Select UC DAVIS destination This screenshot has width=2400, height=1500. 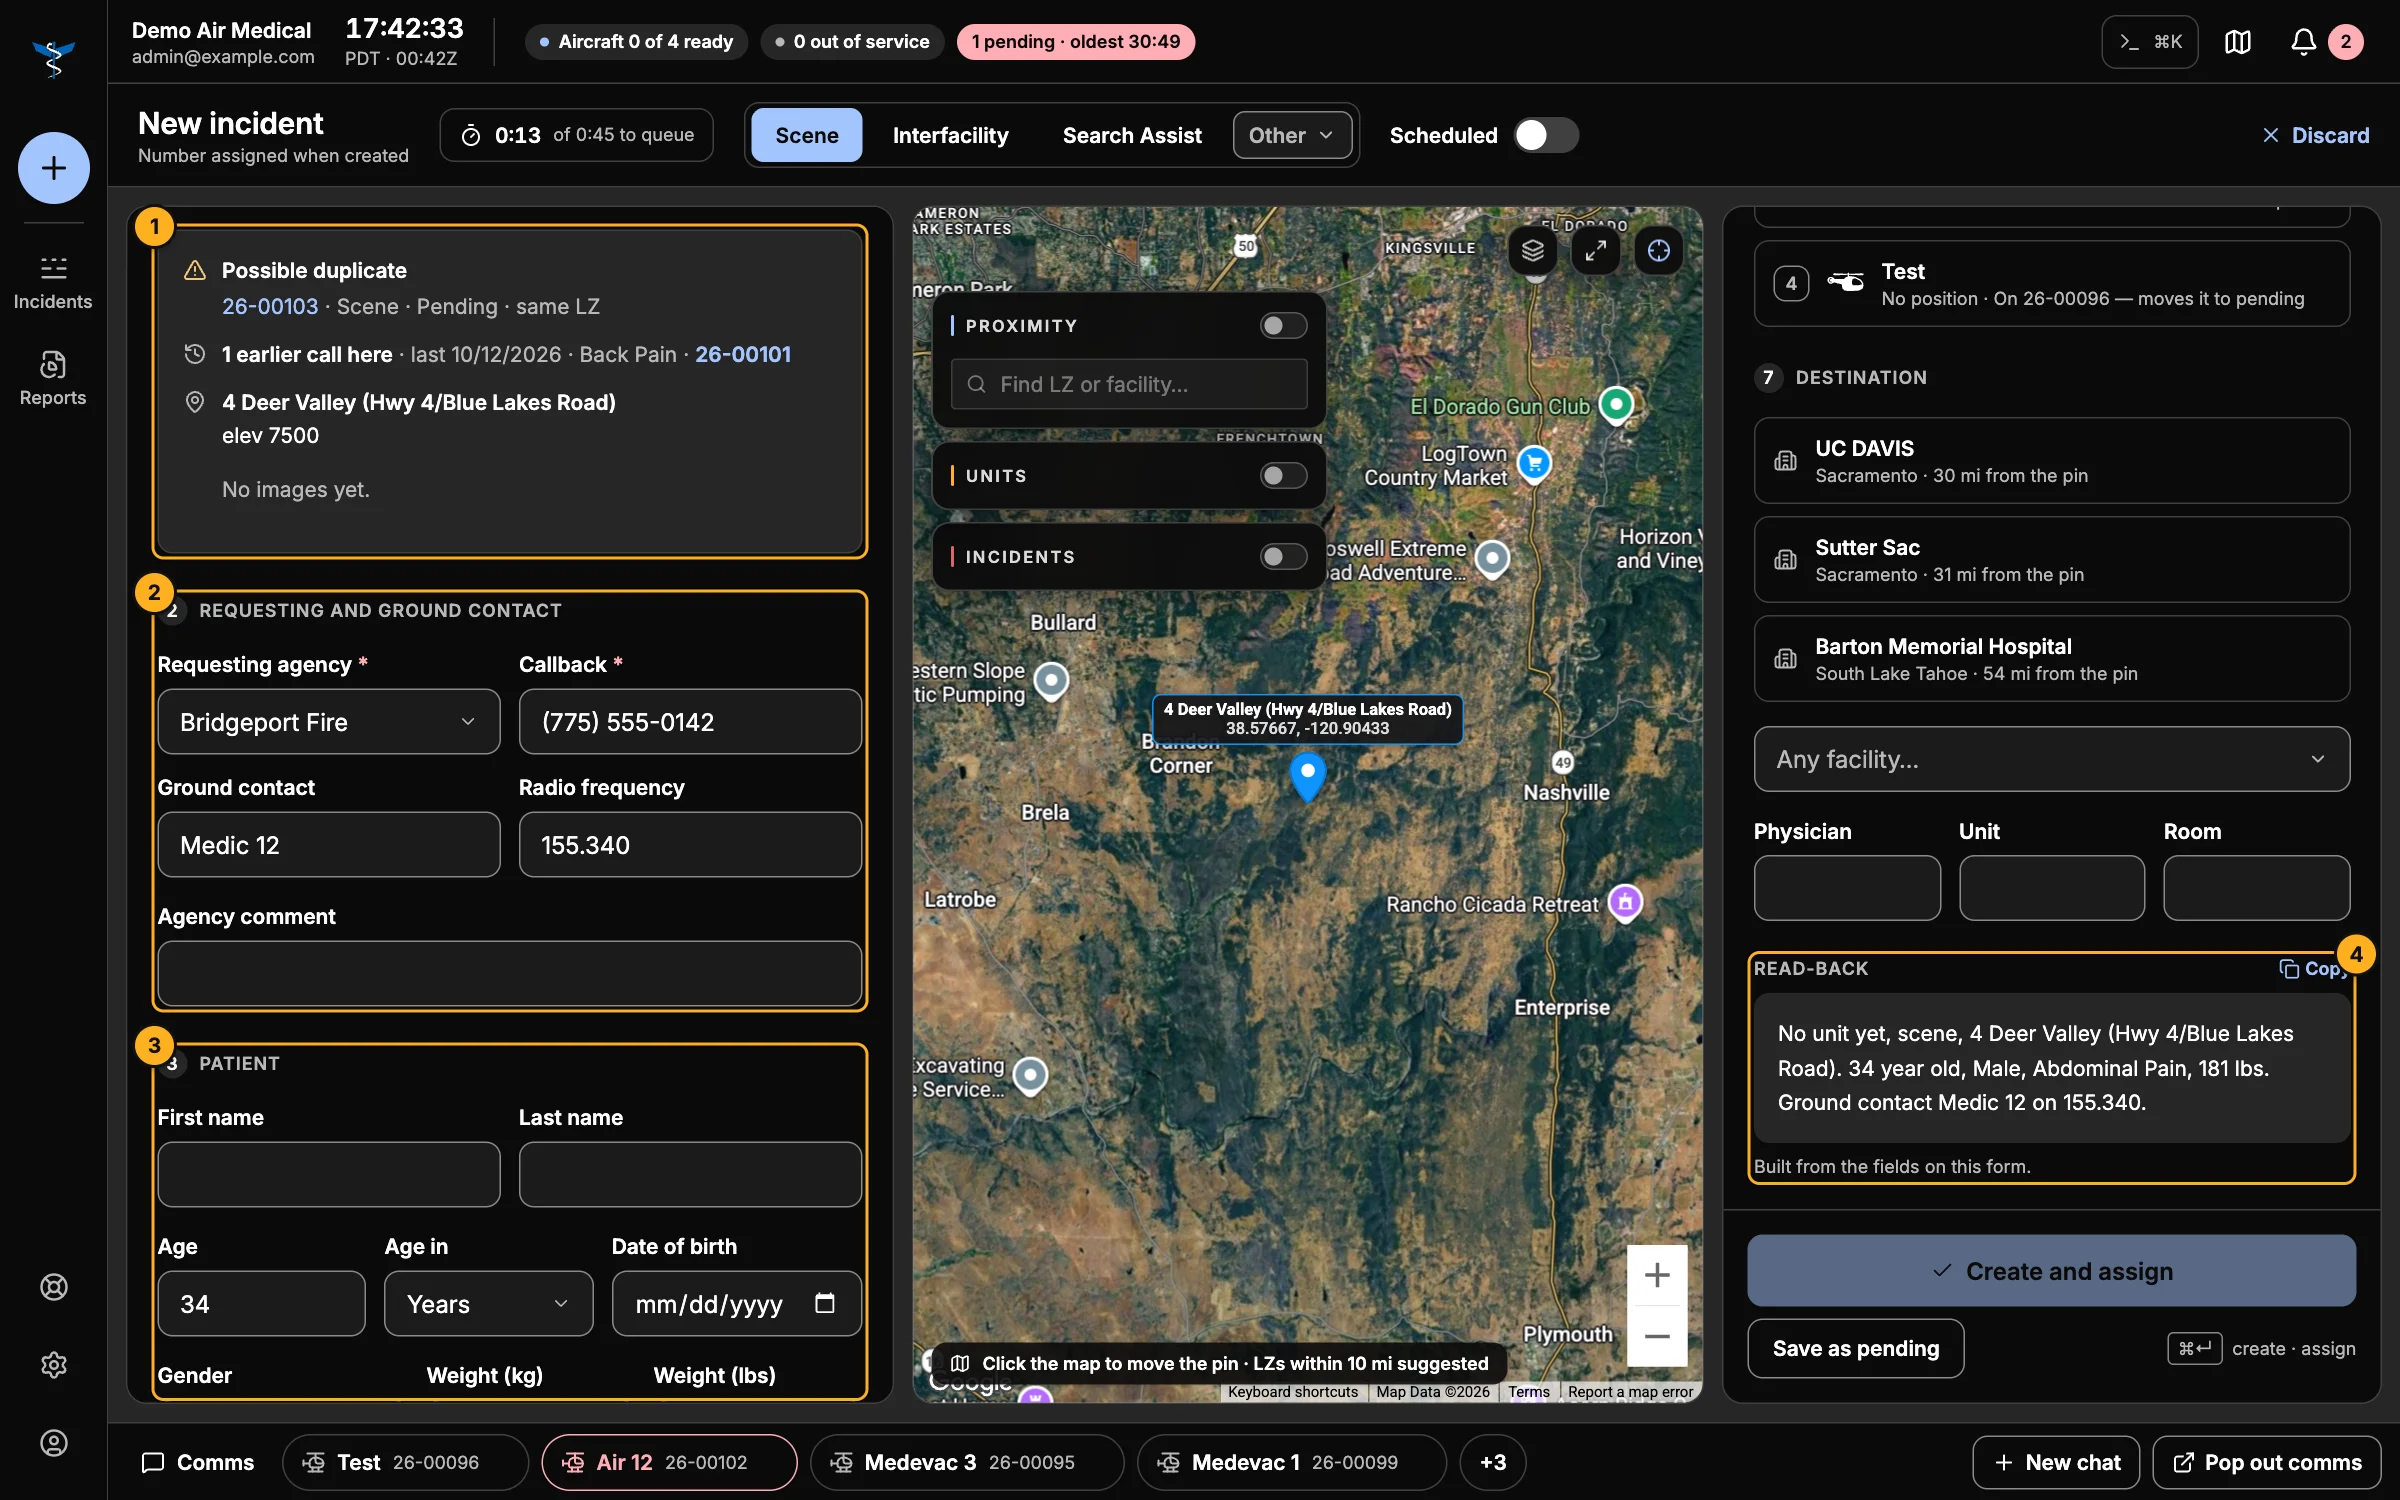point(2051,461)
